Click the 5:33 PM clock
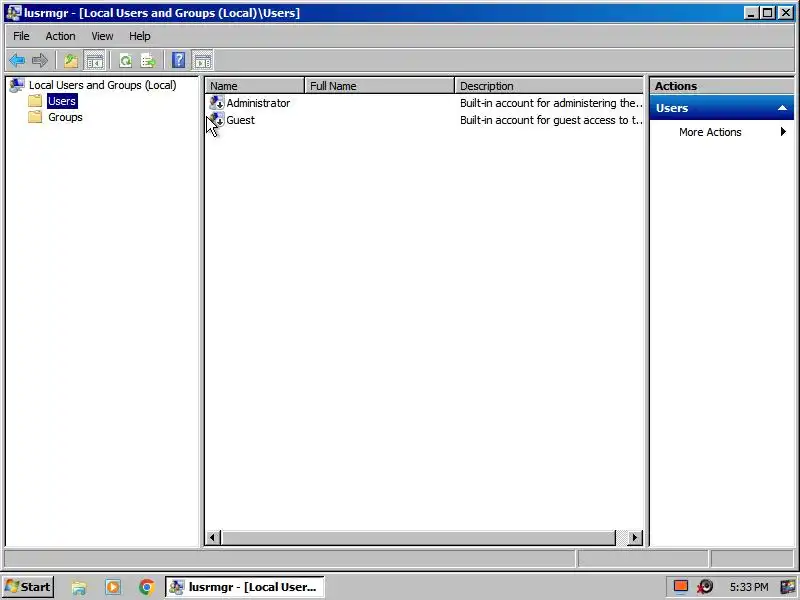The height and width of the screenshot is (600, 800). (x=748, y=587)
